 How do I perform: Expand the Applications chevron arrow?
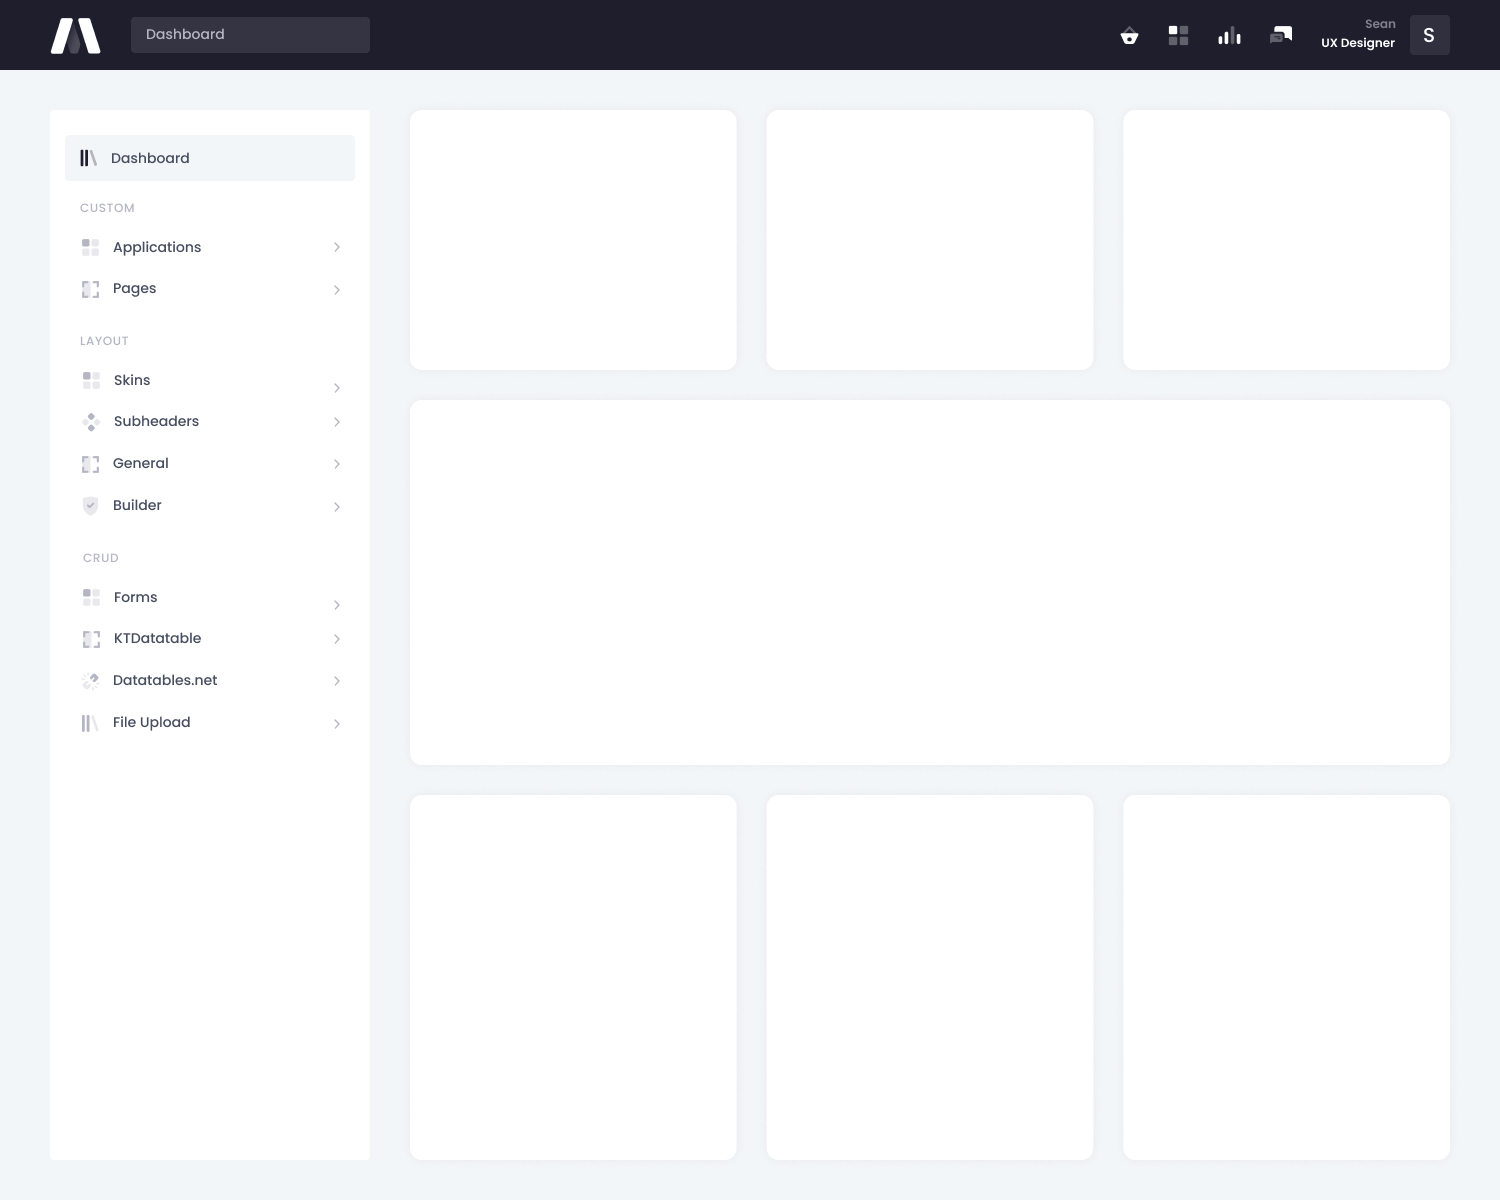click(337, 247)
